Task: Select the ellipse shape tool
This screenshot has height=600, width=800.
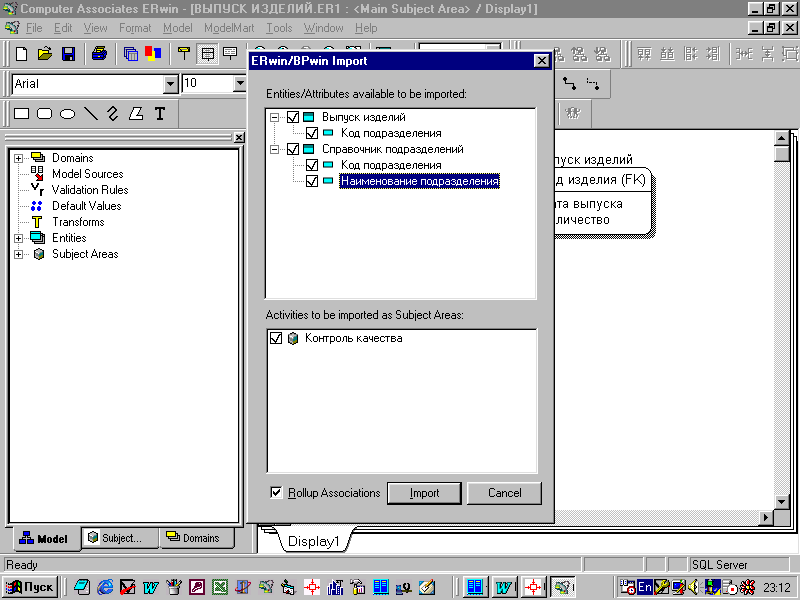Action: pyautogui.click(x=67, y=113)
